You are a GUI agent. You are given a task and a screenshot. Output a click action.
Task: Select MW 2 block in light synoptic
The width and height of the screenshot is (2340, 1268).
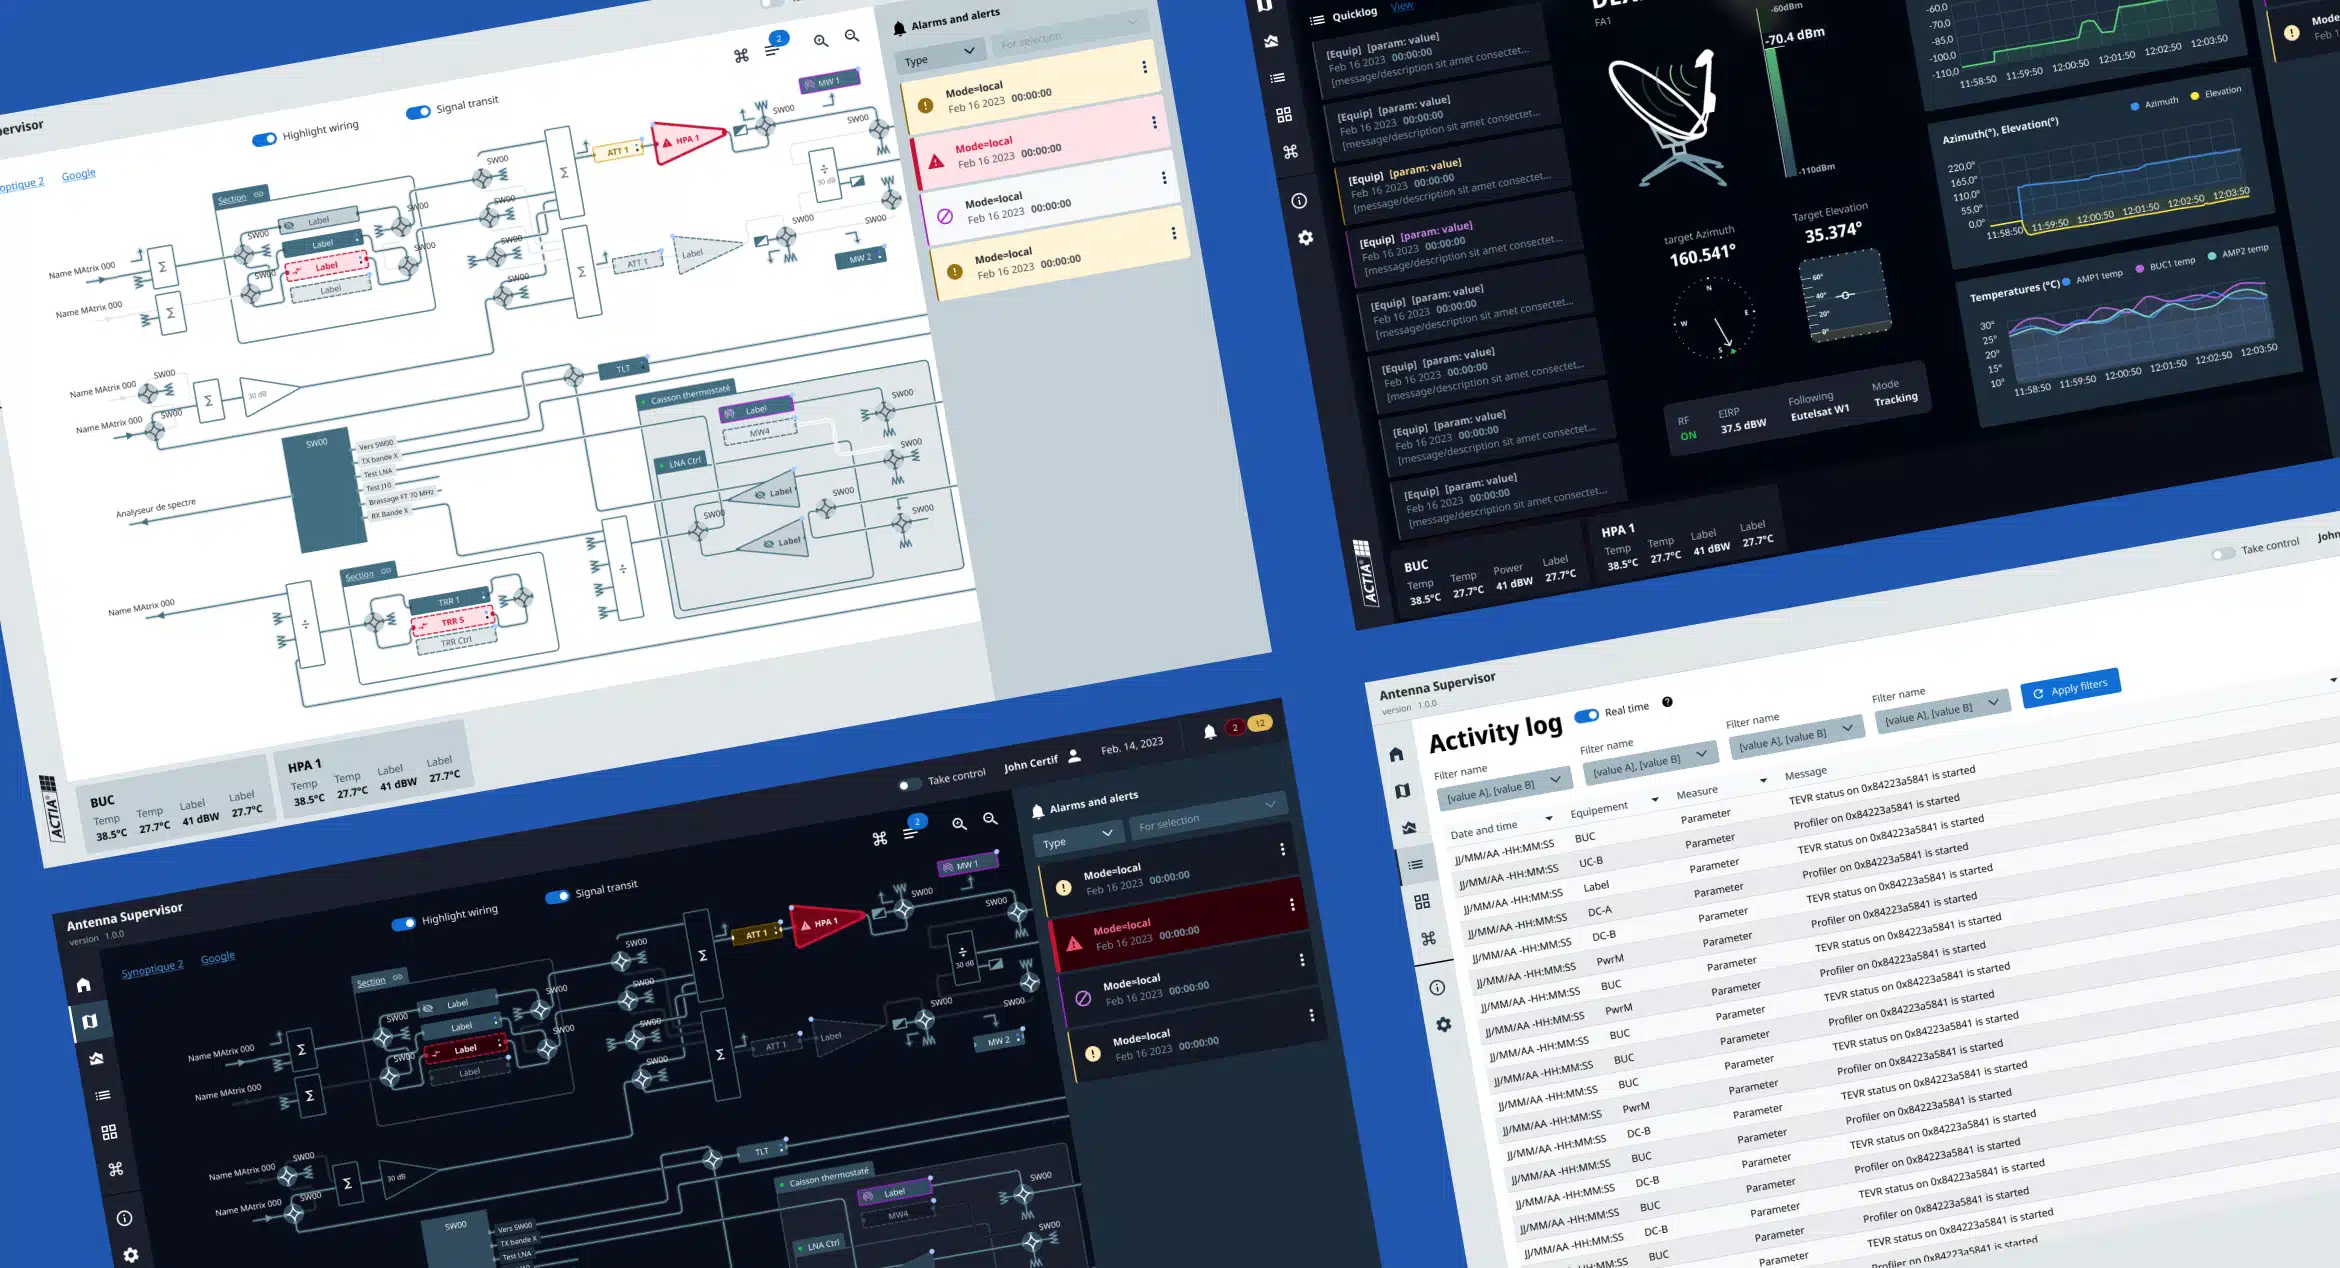pos(862,258)
